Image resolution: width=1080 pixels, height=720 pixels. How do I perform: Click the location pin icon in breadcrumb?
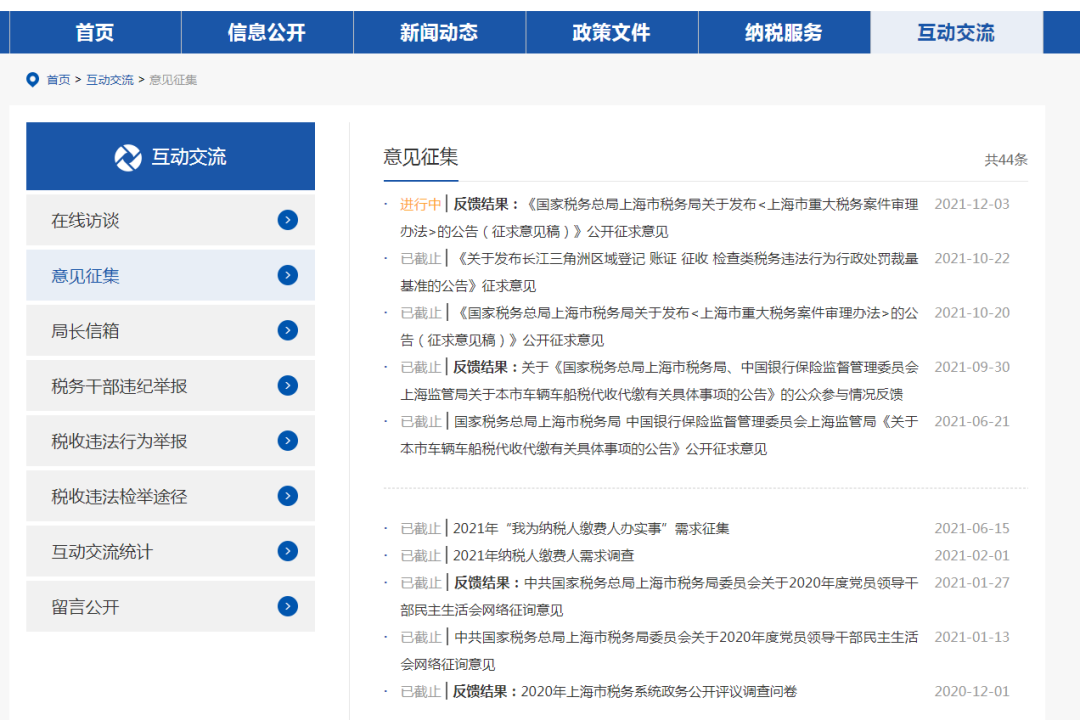pos(32,80)
